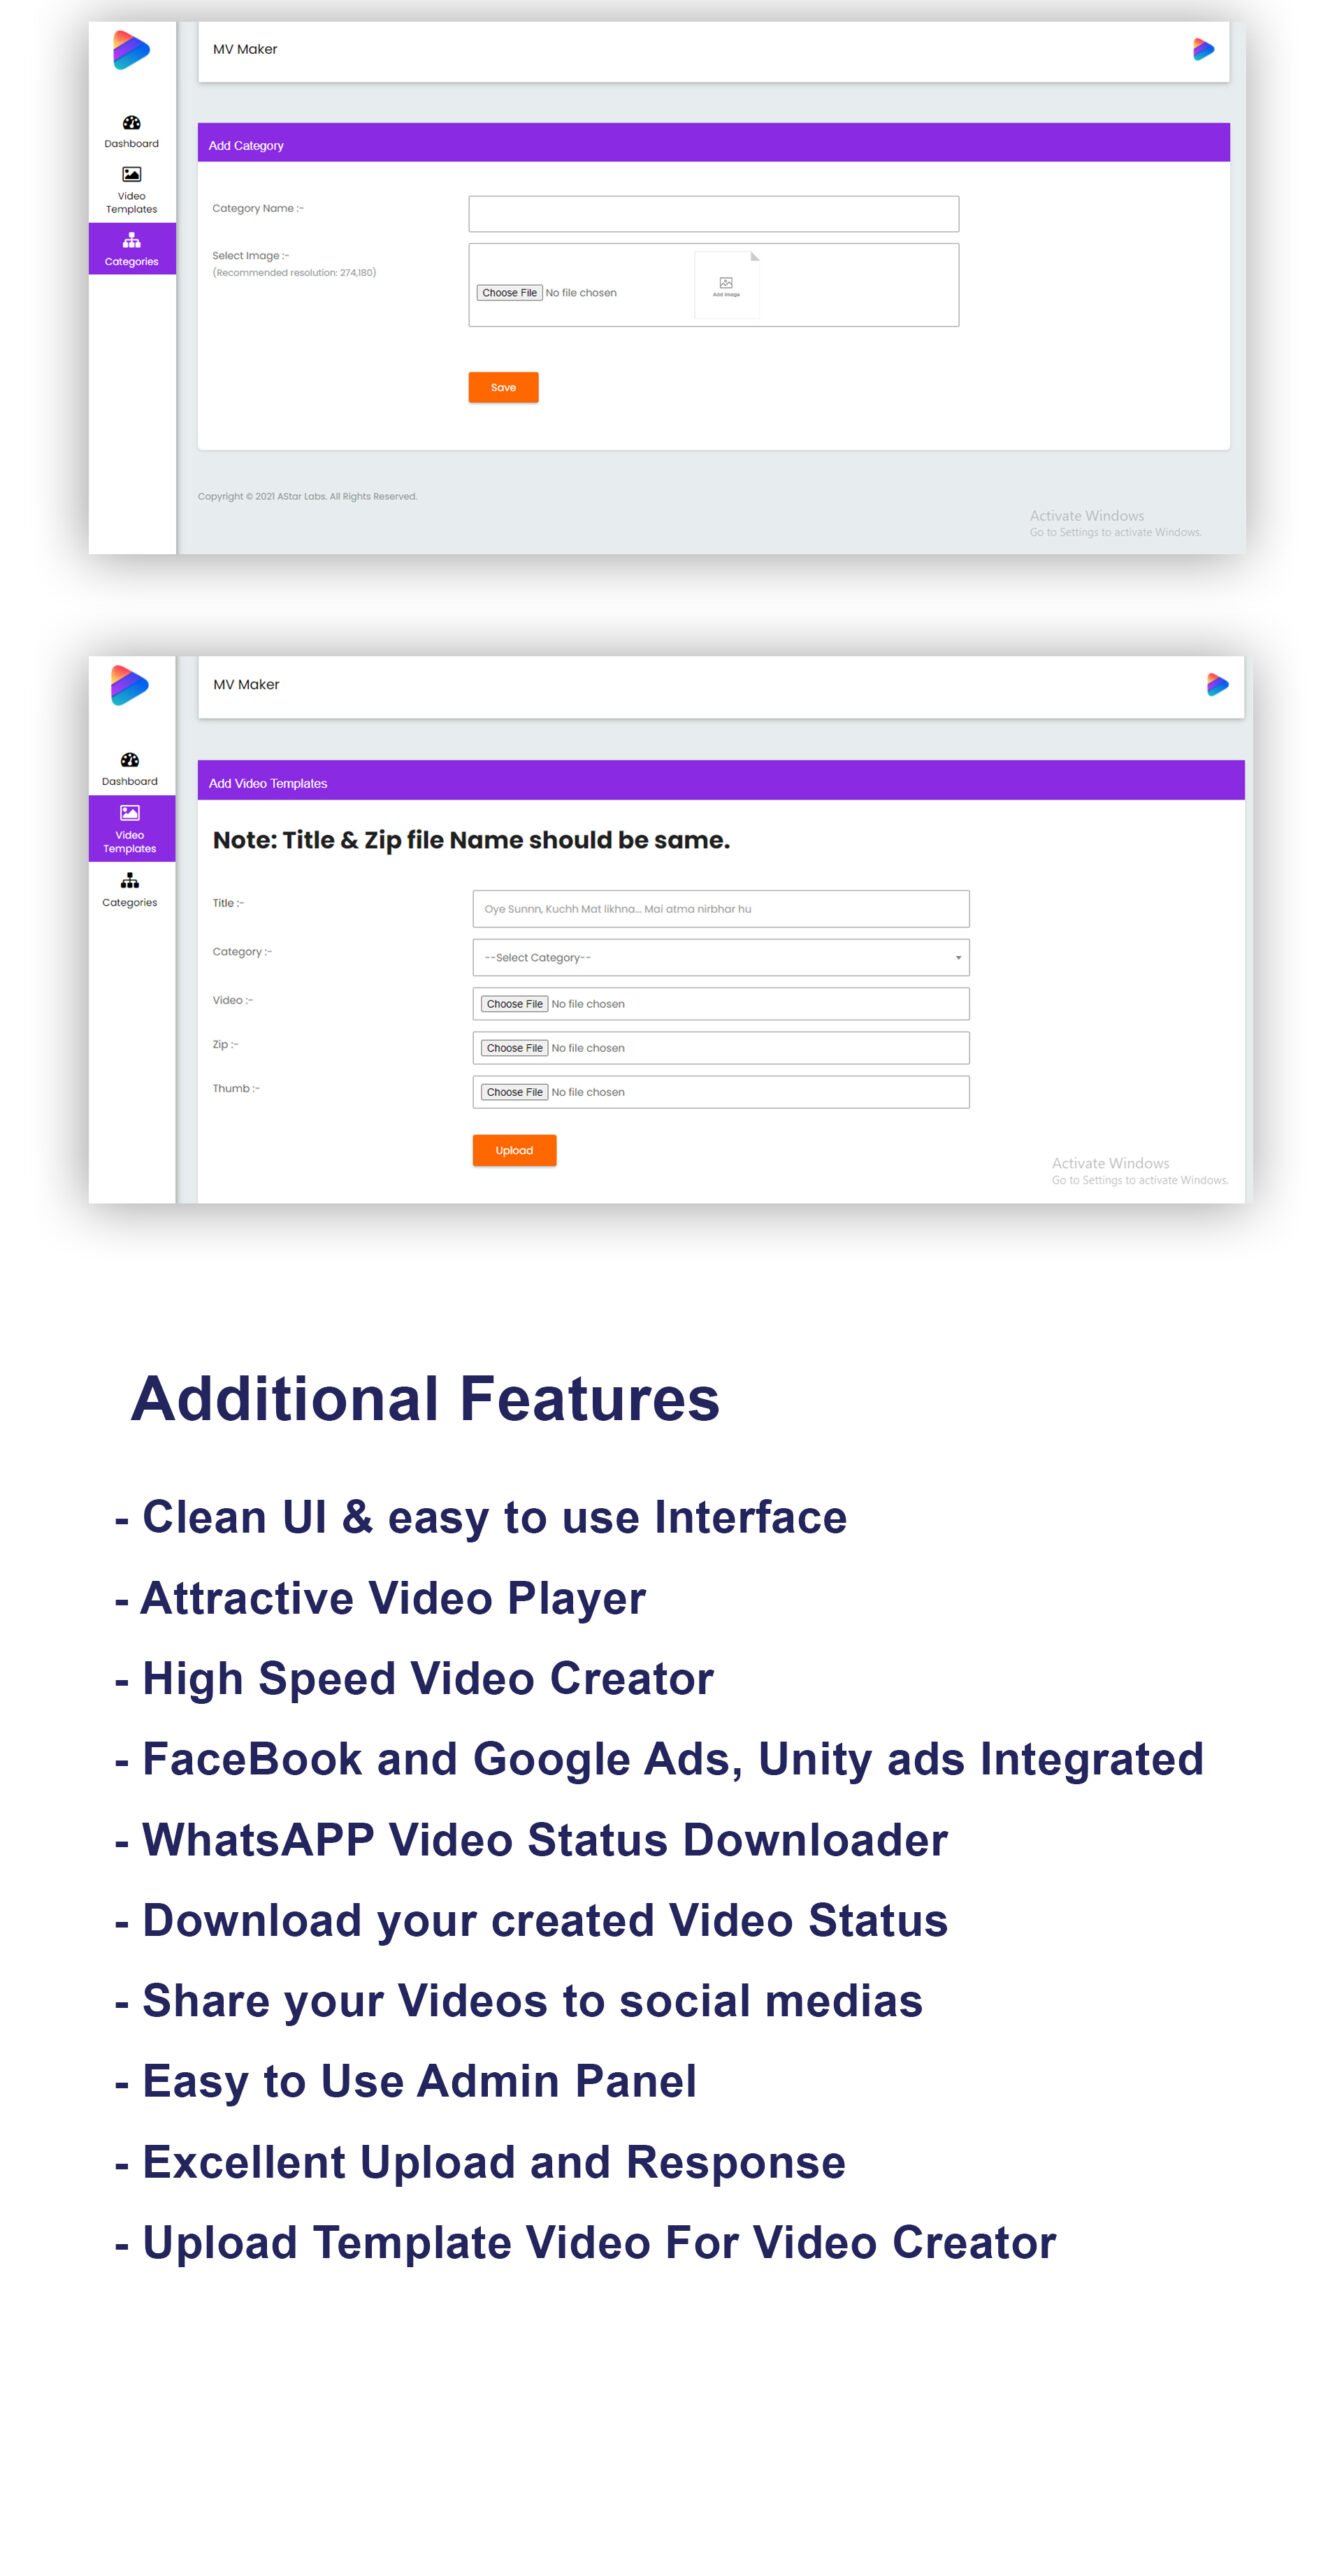Viewport: 1342px width, 2560px height.
Task: Click the profile logo icon in Video Templates header
Action: point(1217,685)
